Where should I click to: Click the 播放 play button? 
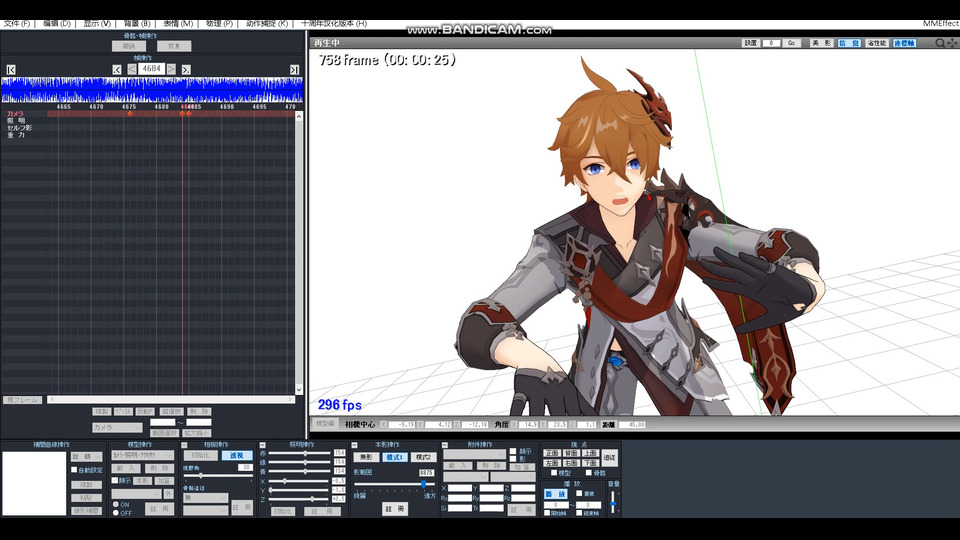pos(556,494)
